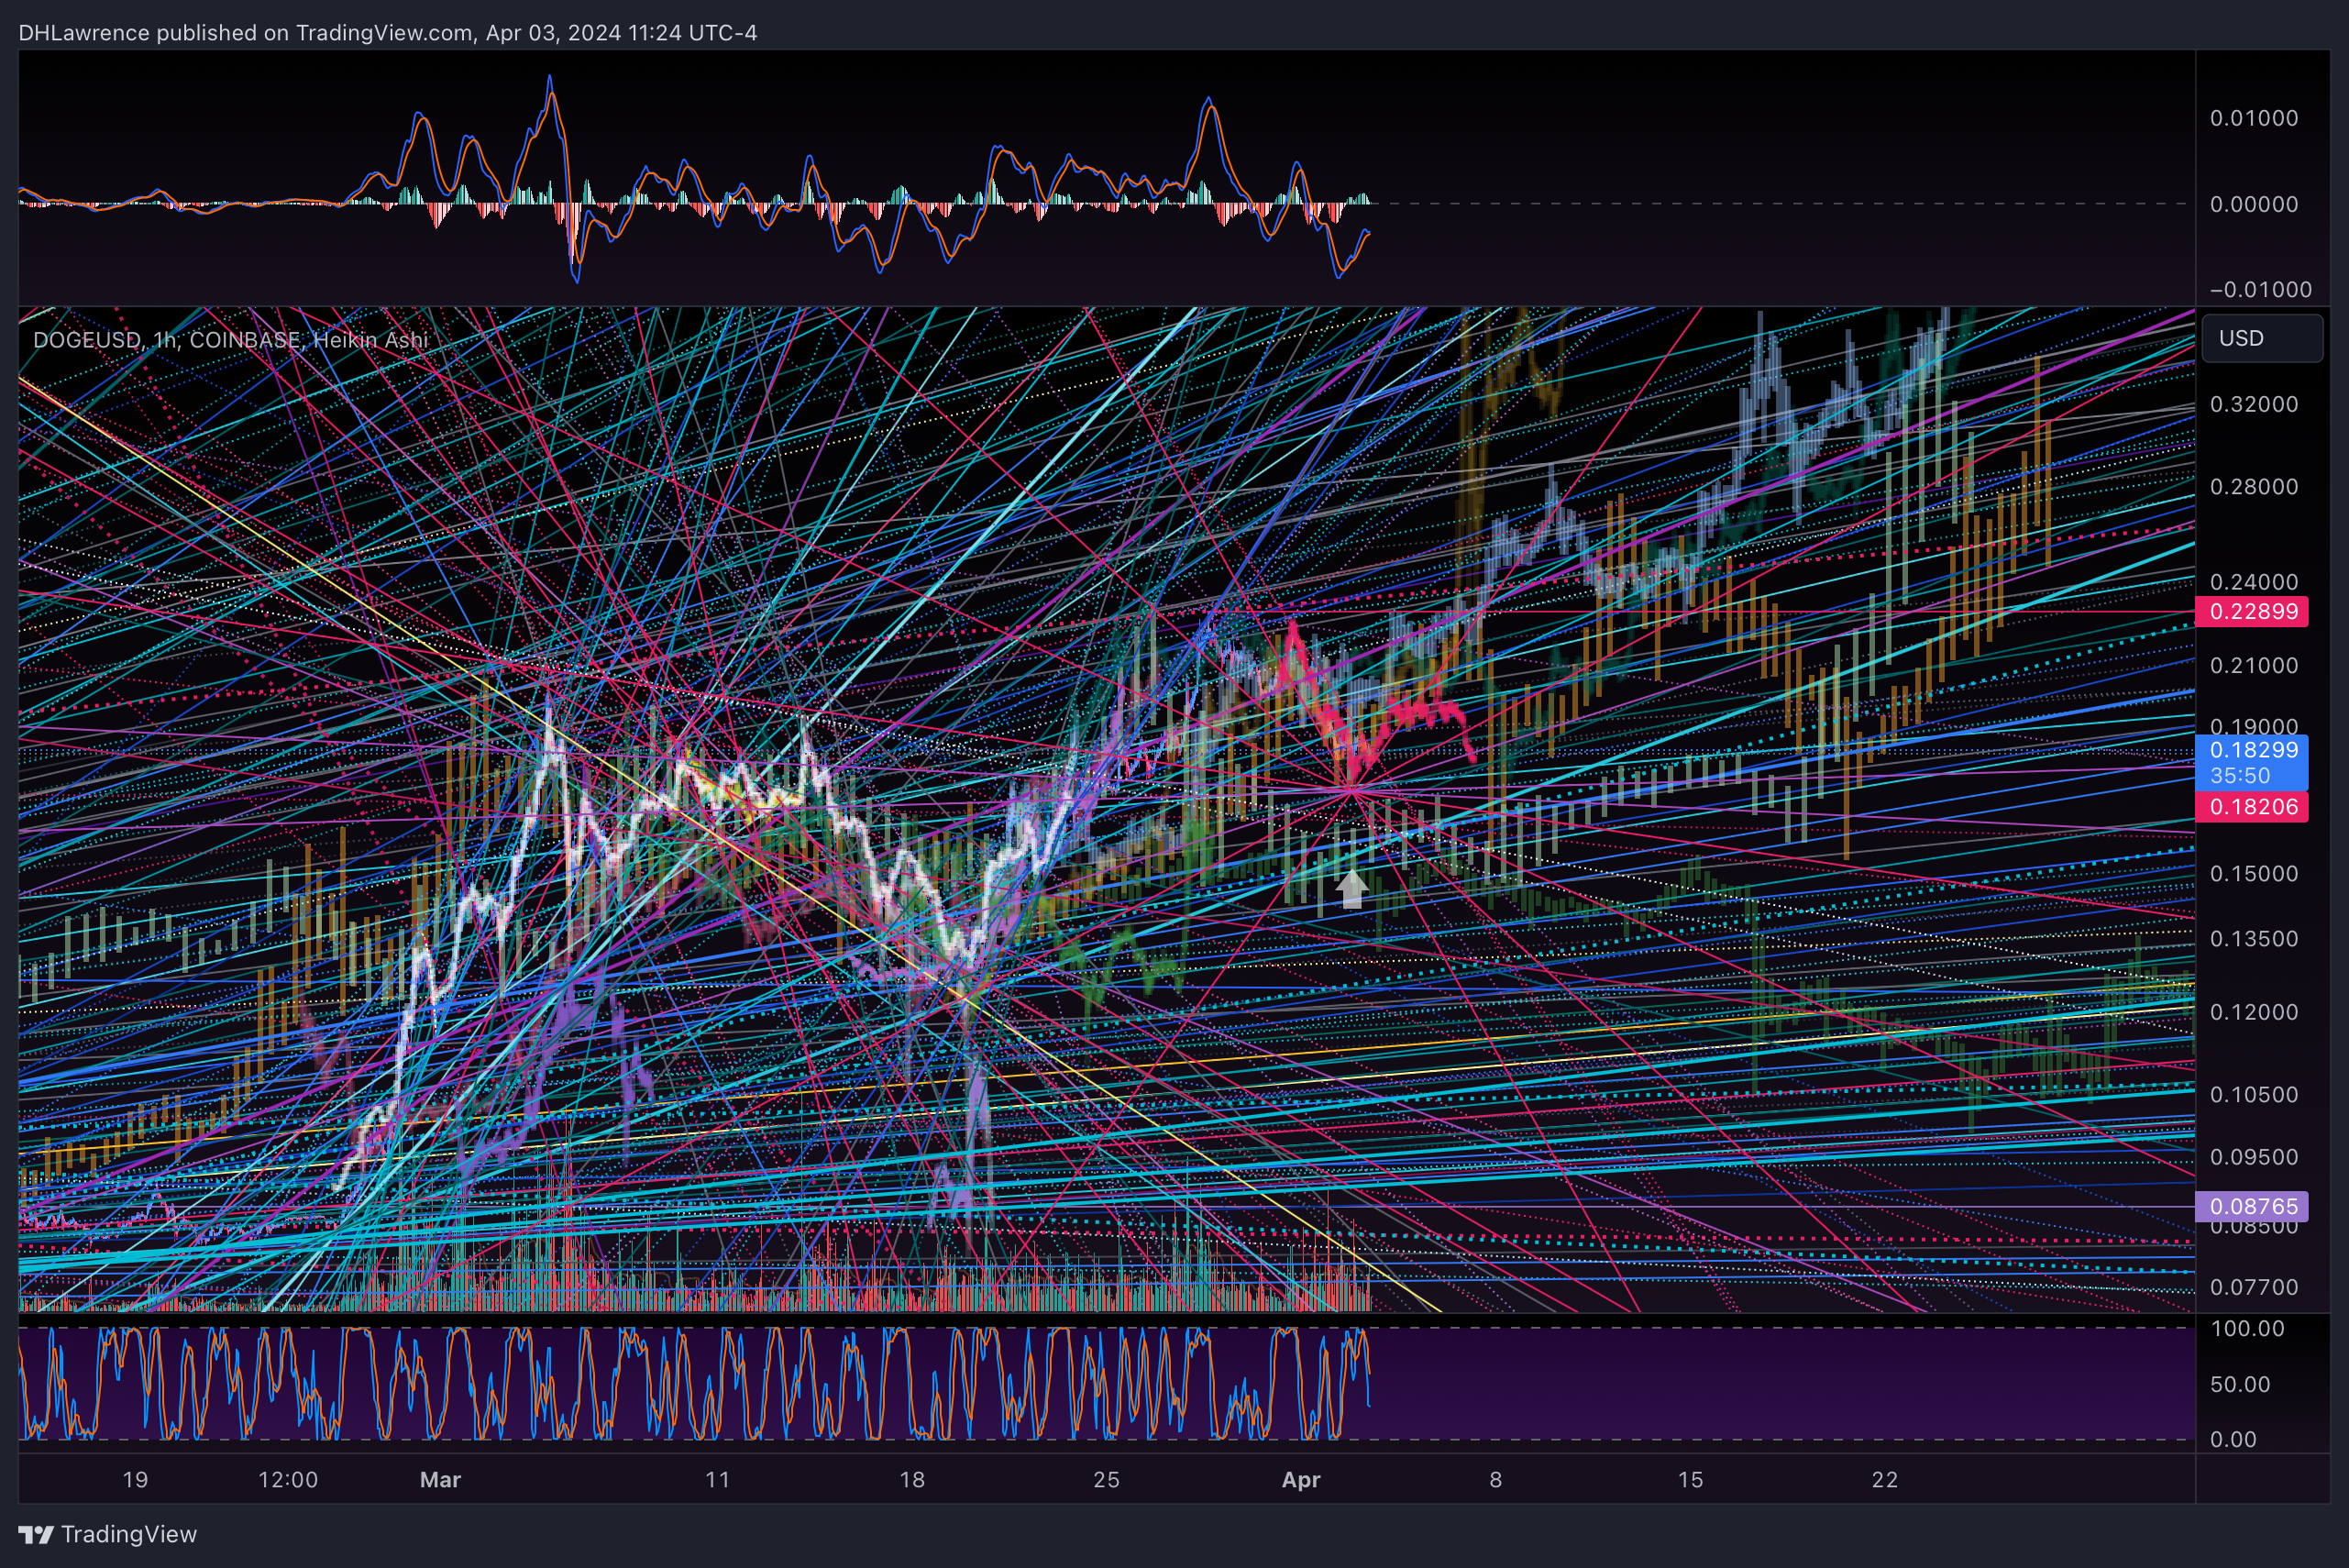
Task: Click the USD currency selector button
Action: click(x=2261, y=338)
